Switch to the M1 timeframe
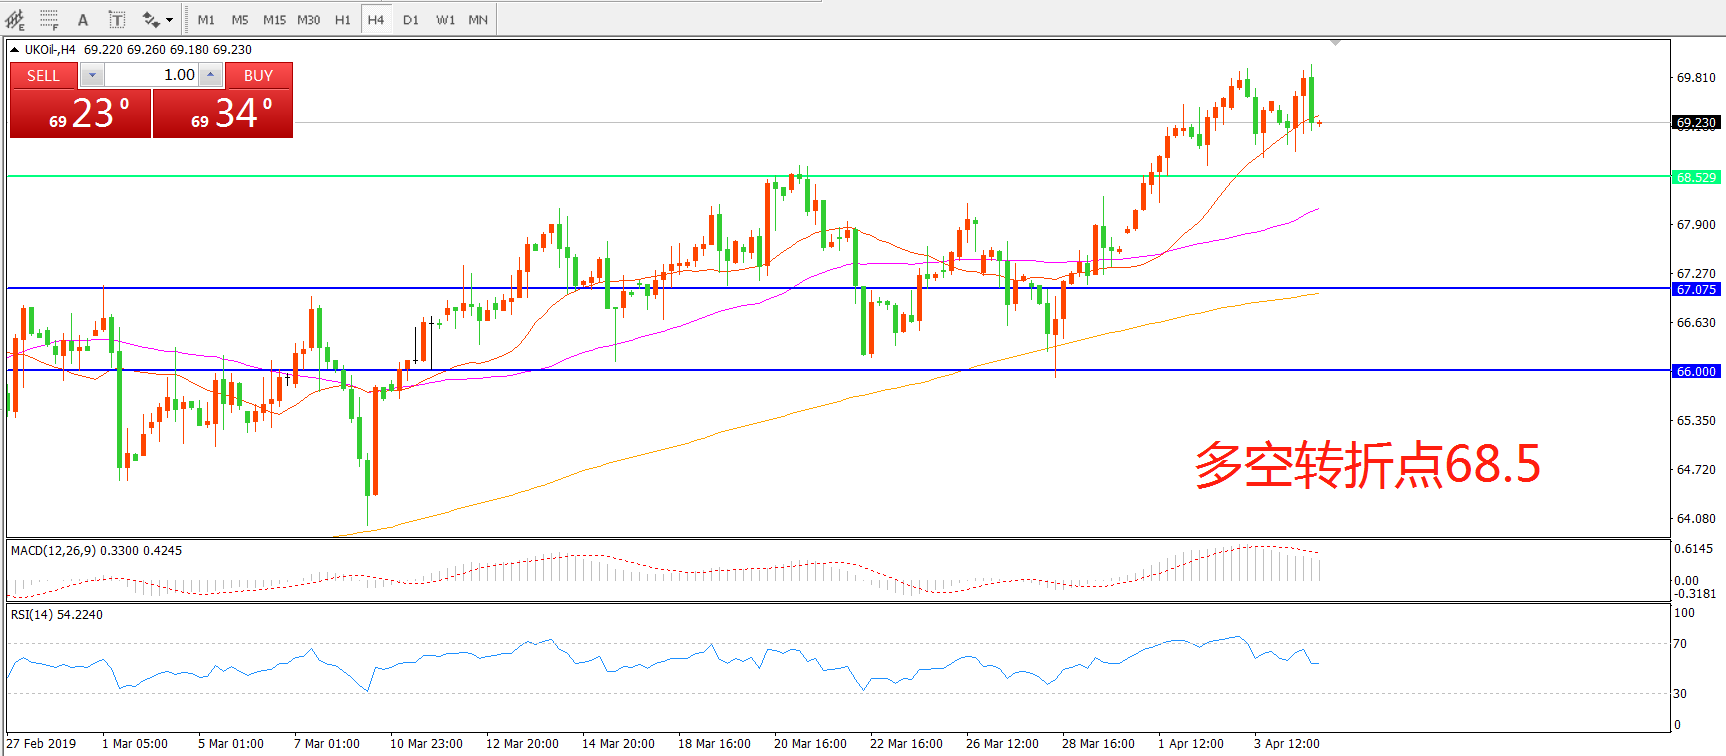The width and height of the screenshot is (1726, 756). (x=206, y=19)
